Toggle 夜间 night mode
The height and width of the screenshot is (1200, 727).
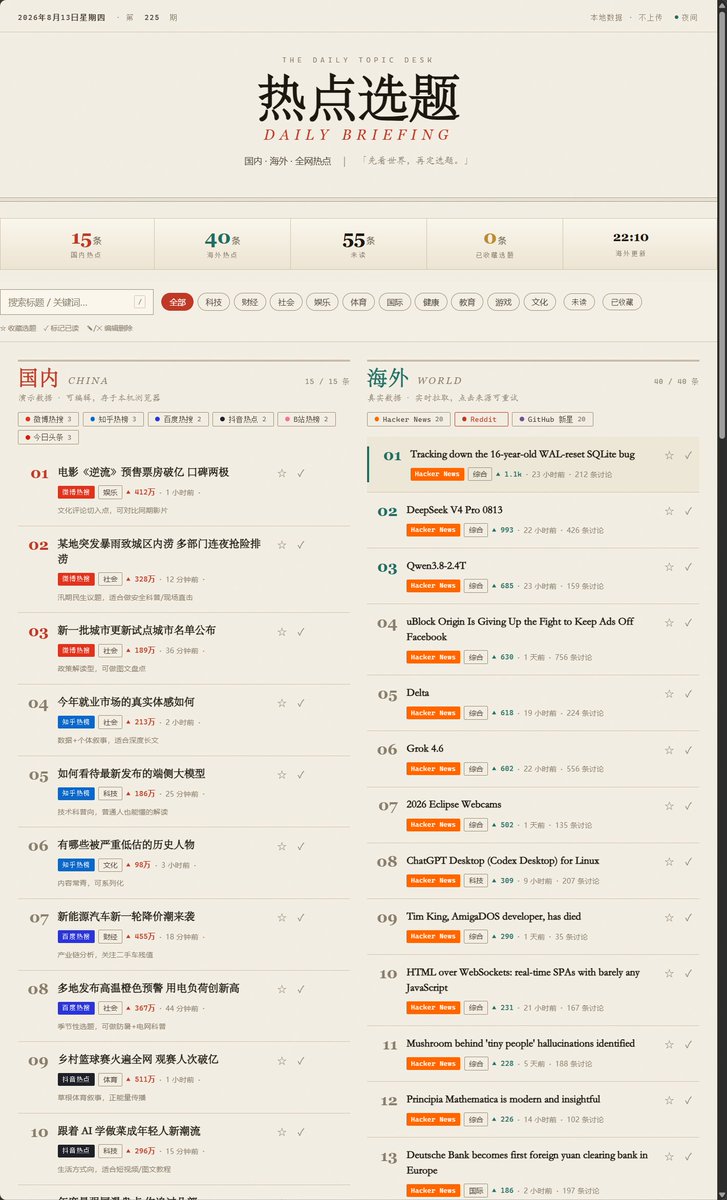(x=686, y=17)
